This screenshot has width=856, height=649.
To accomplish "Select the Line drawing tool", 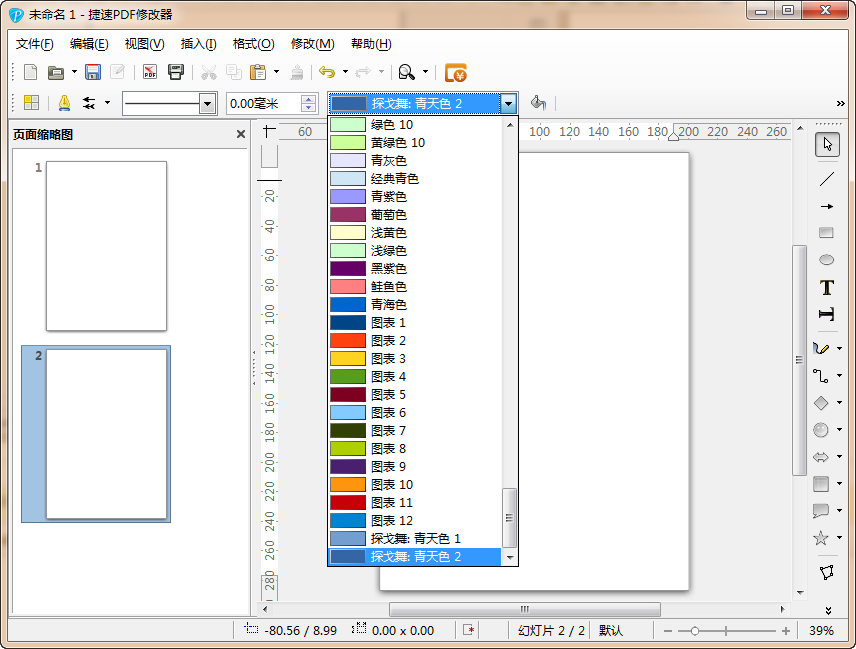I will click(x=826, y=180).
